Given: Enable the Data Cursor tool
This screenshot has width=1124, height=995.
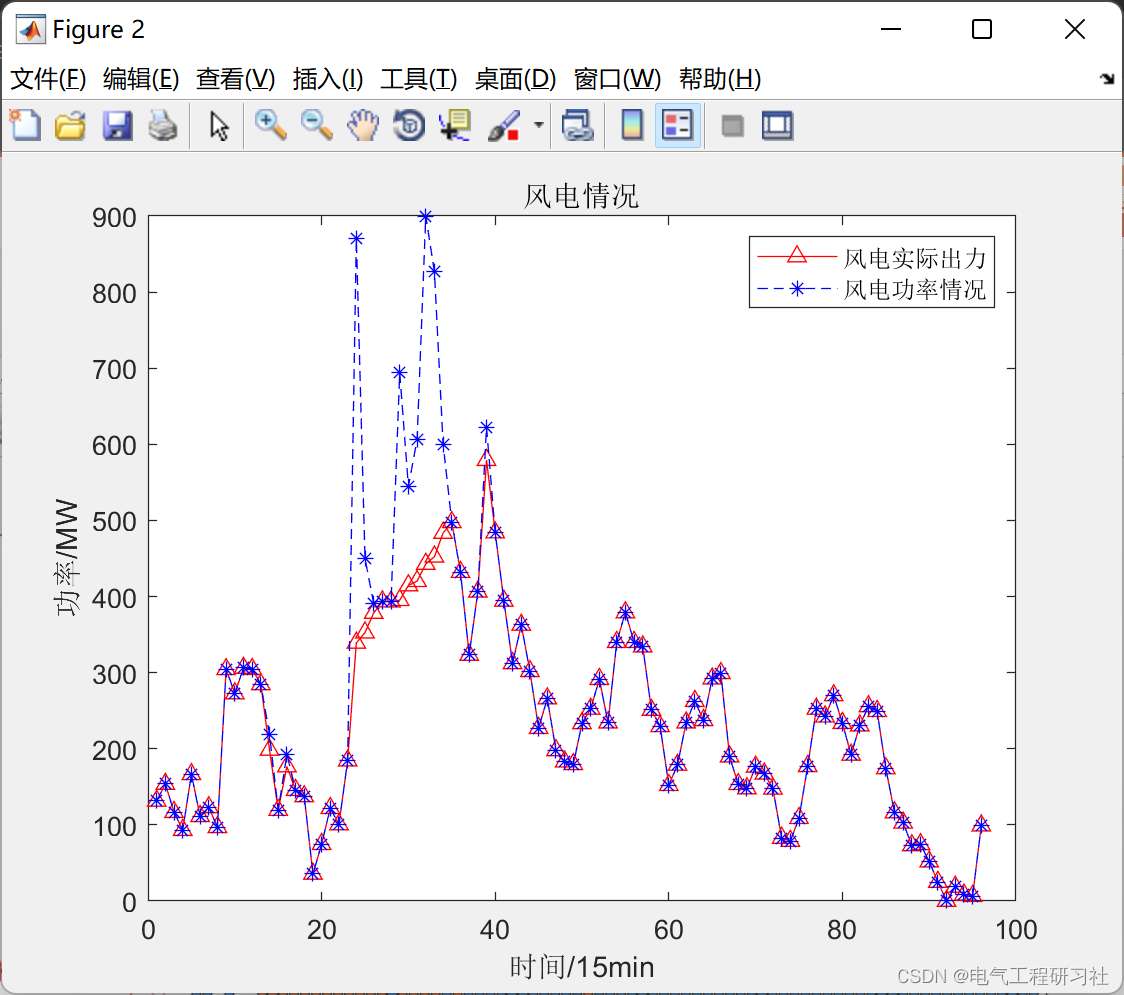Looking at the screenshot, I should tap(454, 125).
